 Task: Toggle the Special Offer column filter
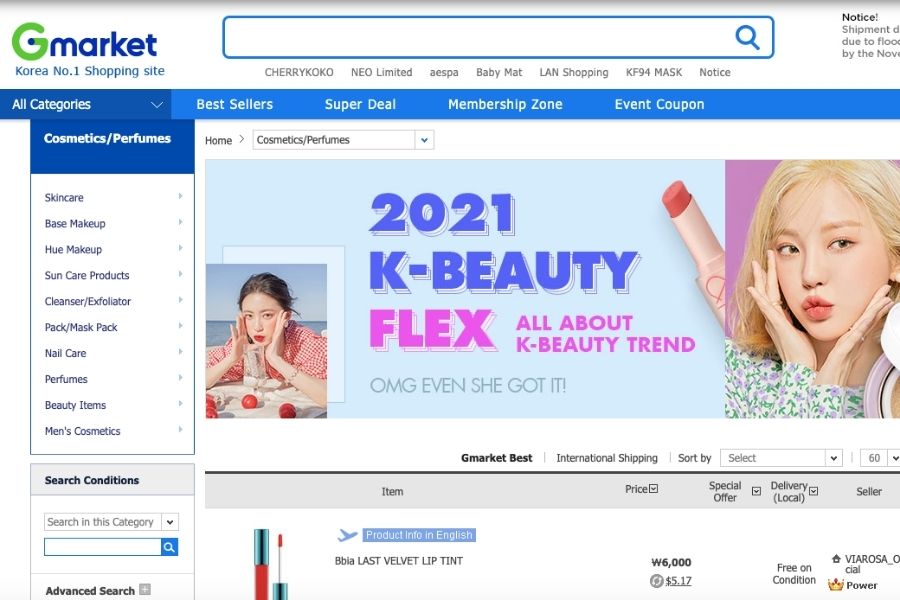(755, 492)
